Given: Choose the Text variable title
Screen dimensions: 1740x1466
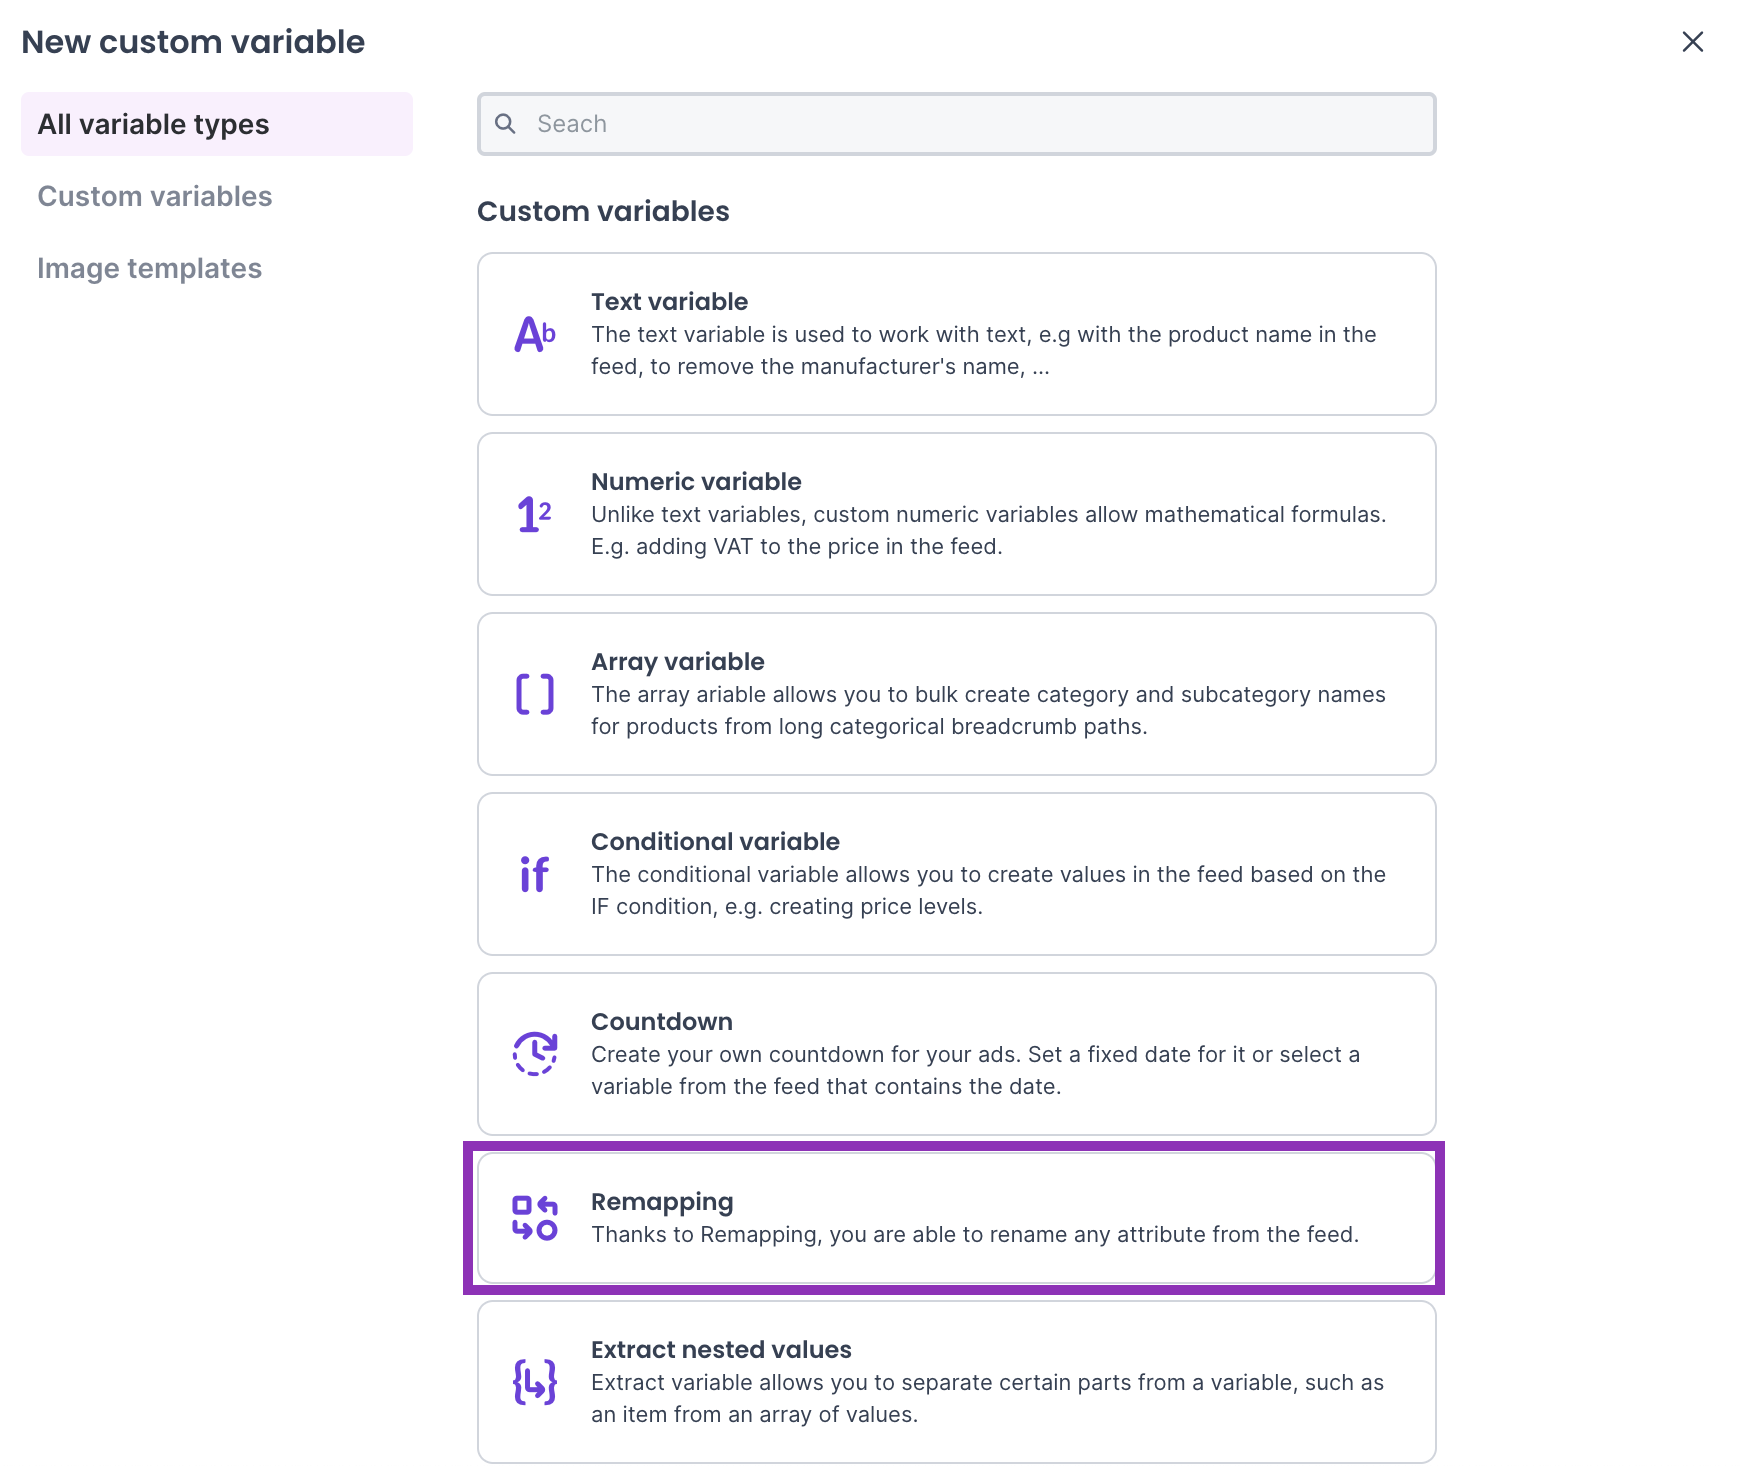Looking at the screenshot, I should tap(669, 302).
